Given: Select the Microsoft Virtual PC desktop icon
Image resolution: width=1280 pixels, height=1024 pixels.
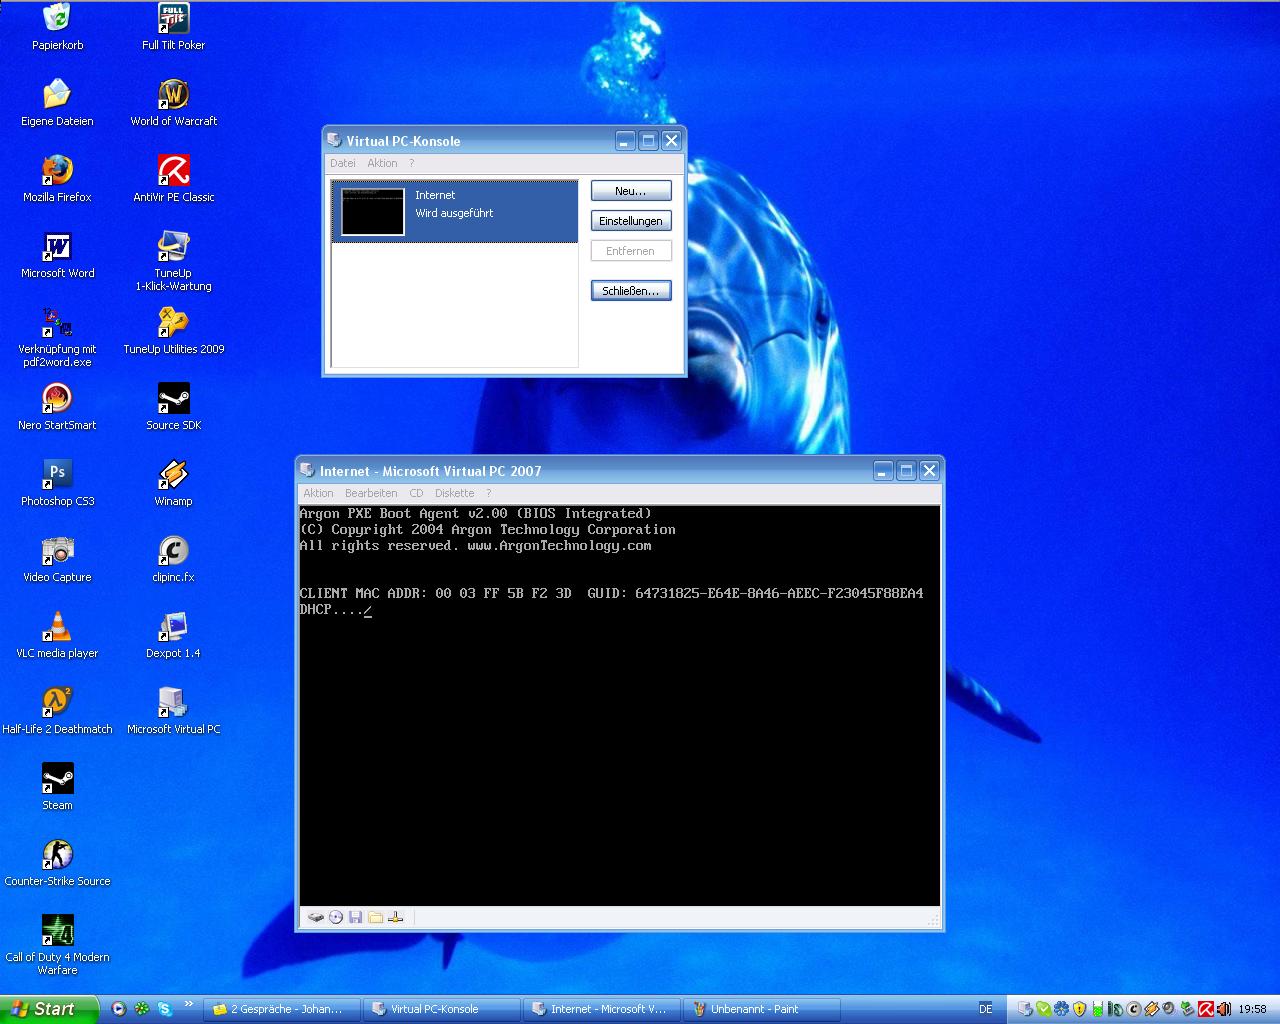Looking at the screenshot, I should (x=173, y=711).
